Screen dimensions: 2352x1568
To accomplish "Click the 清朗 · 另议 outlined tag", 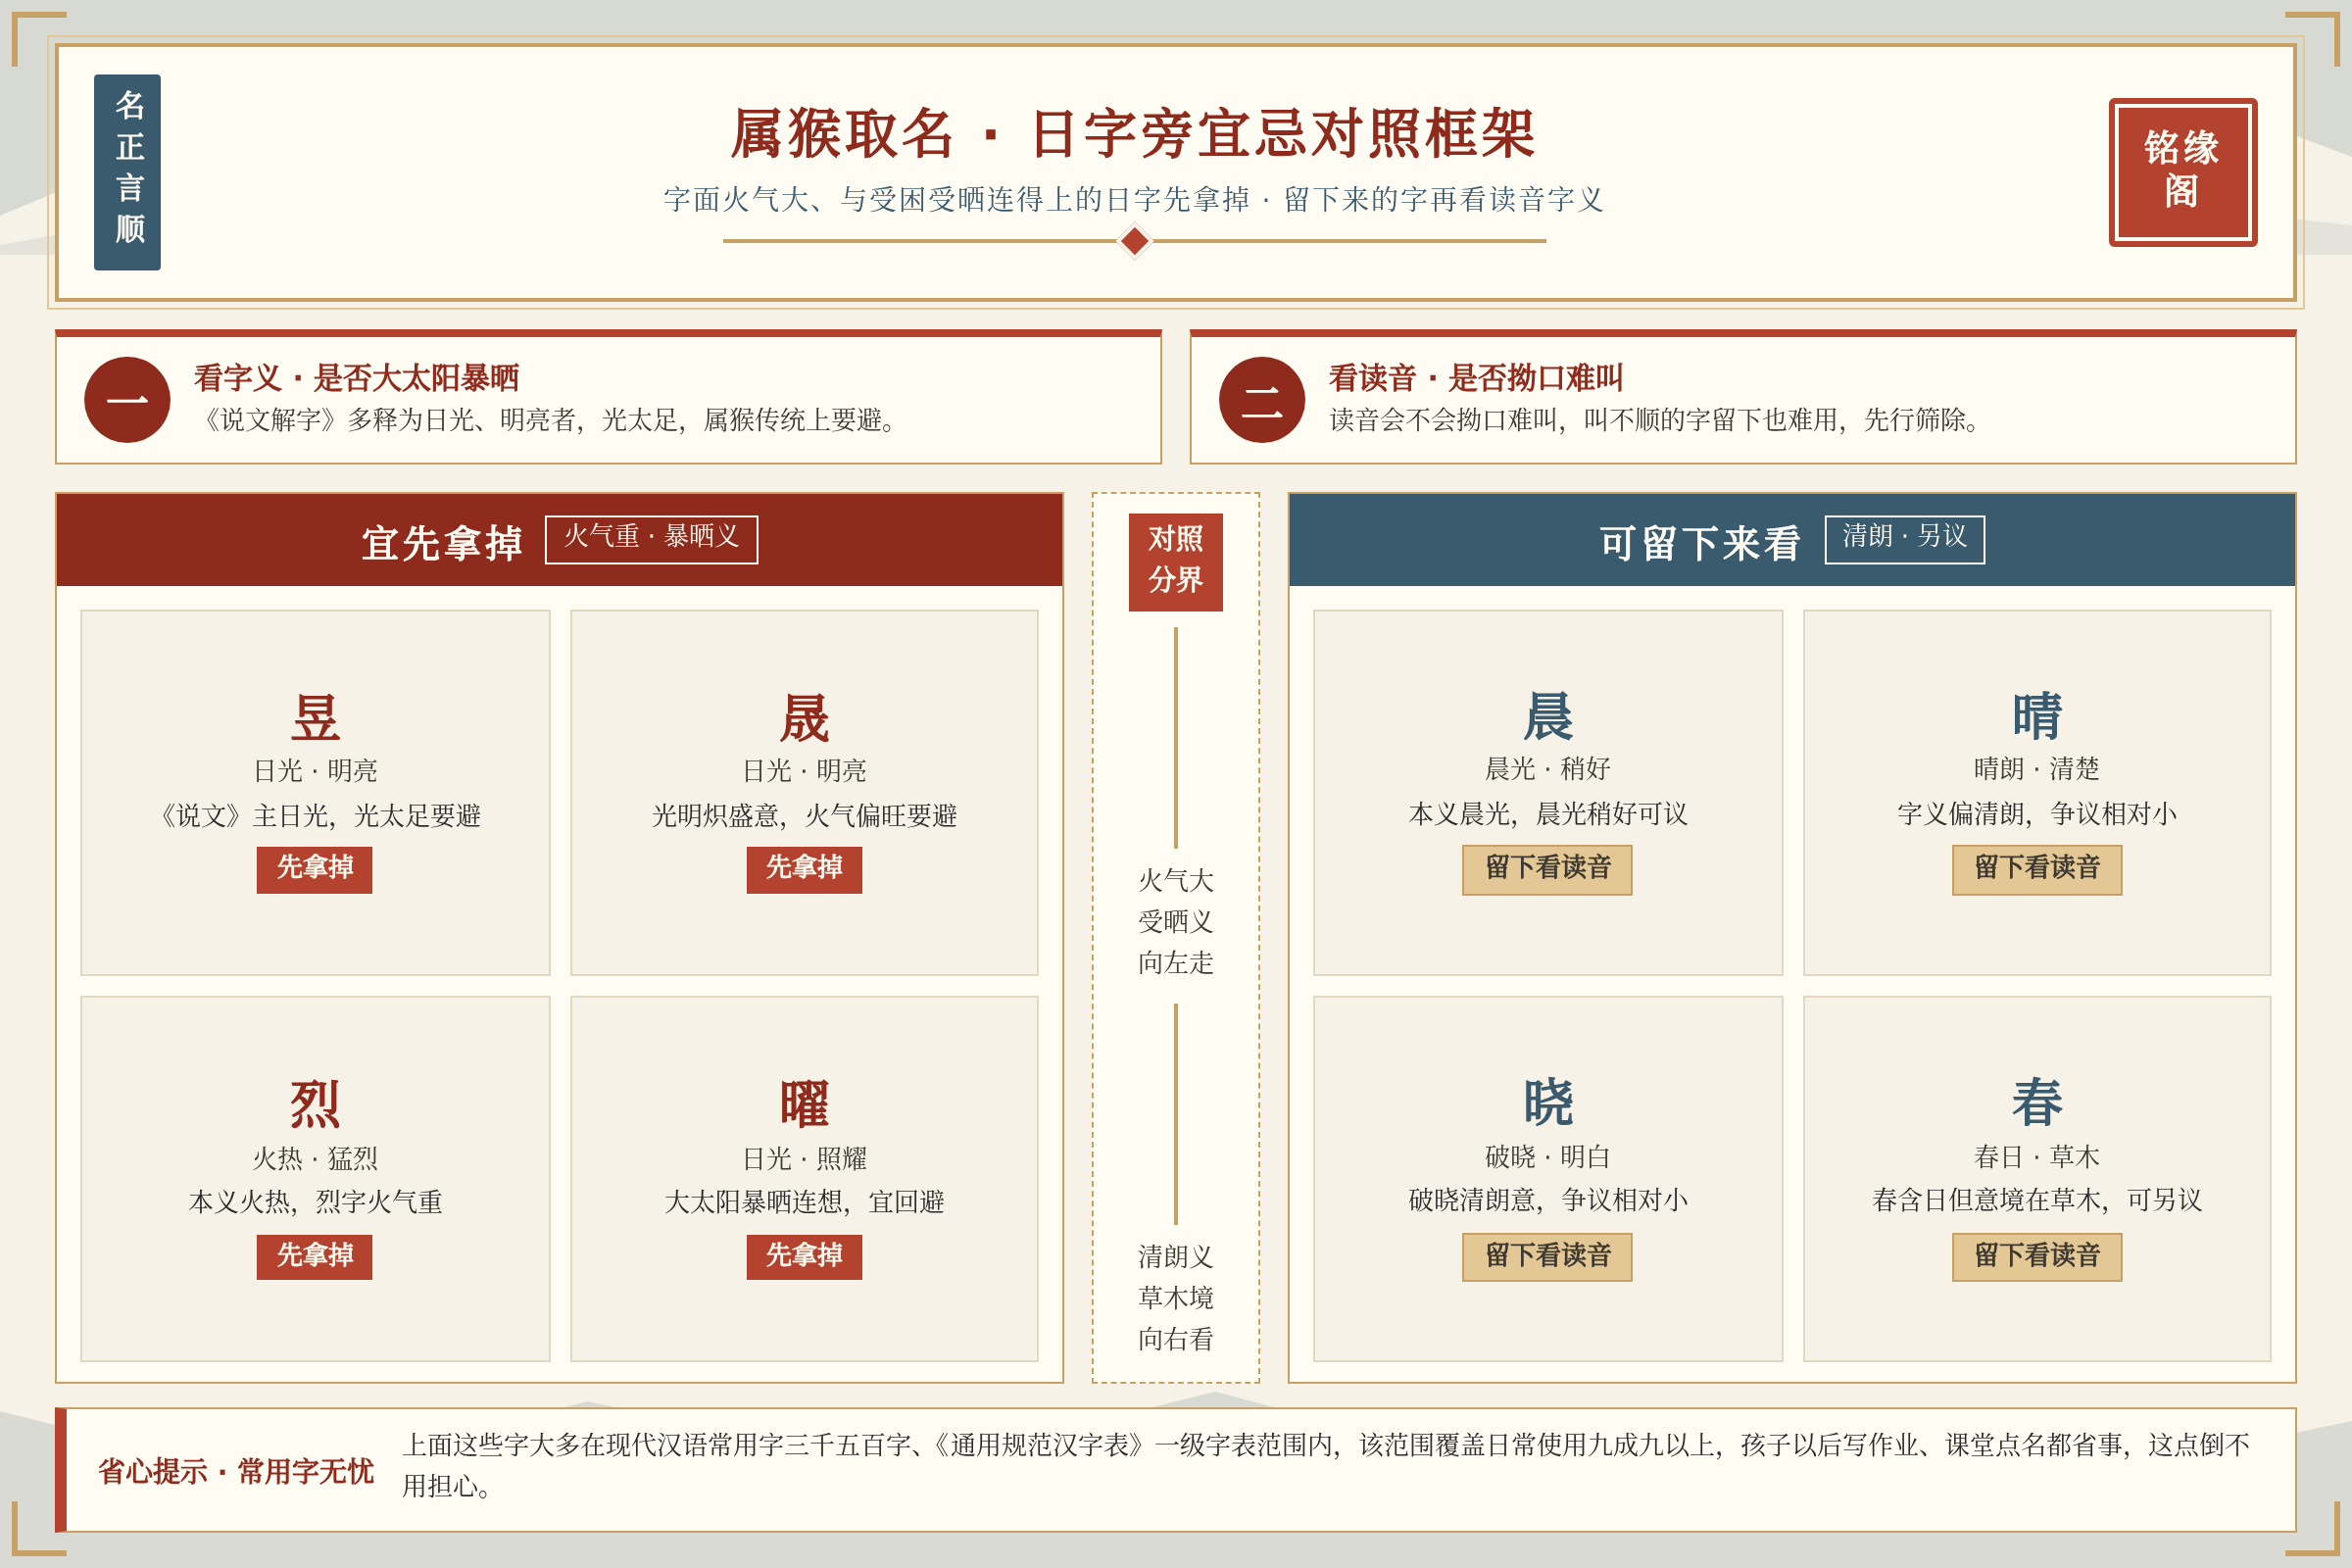I will pyautogui.click(x=1904, y=539).
